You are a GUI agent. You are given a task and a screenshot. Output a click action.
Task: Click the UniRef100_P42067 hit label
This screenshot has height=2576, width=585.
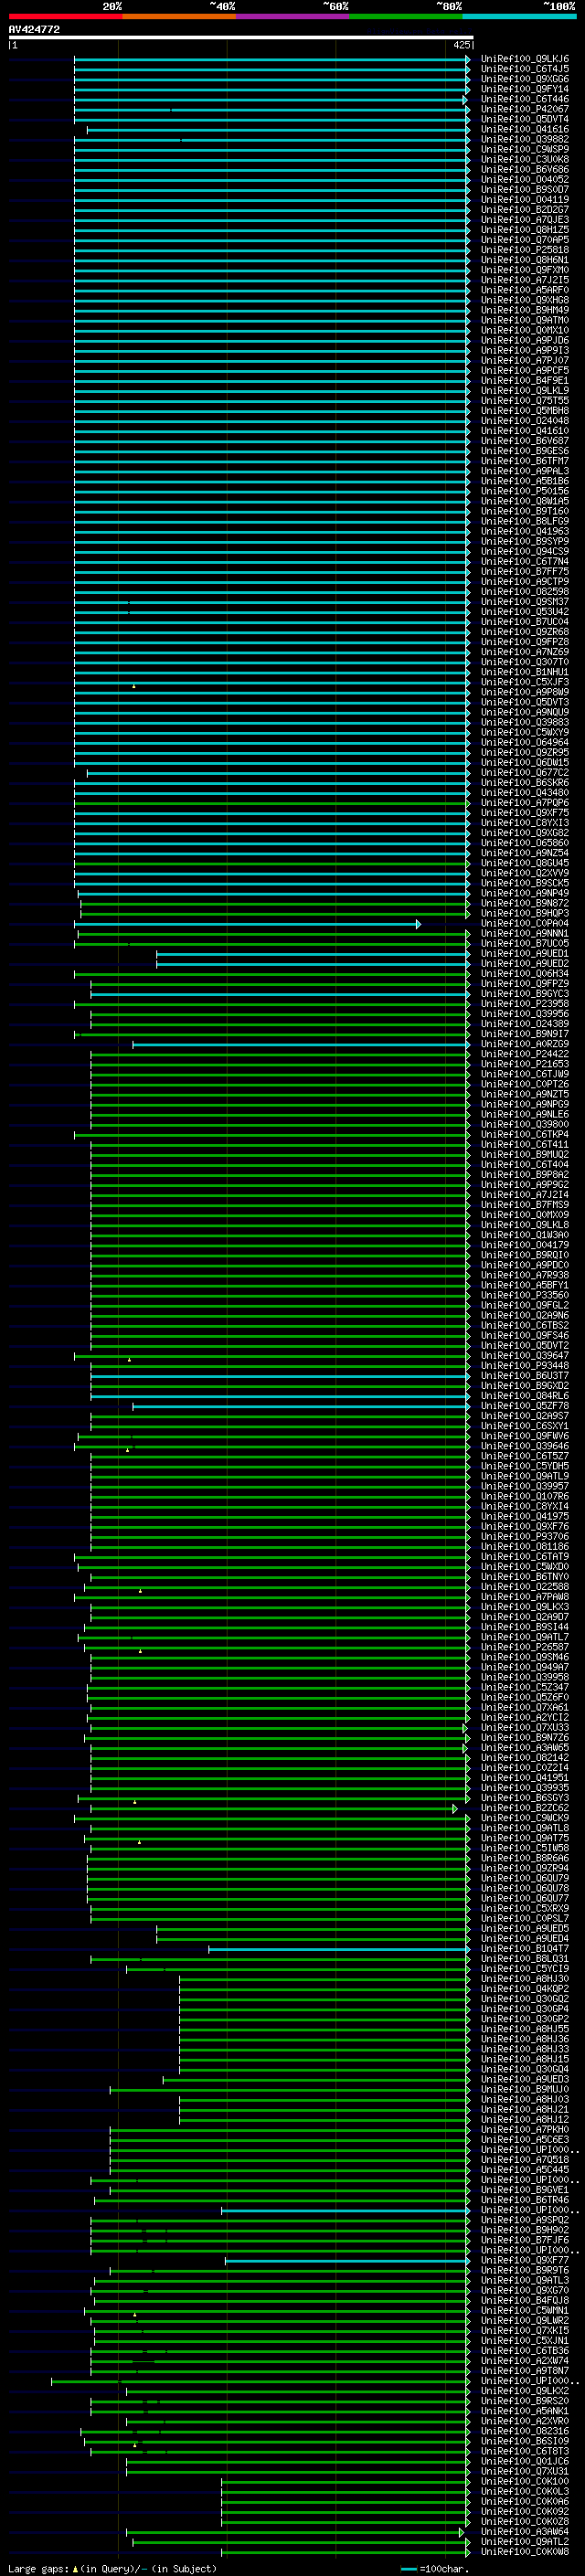(x=525, y=109)
